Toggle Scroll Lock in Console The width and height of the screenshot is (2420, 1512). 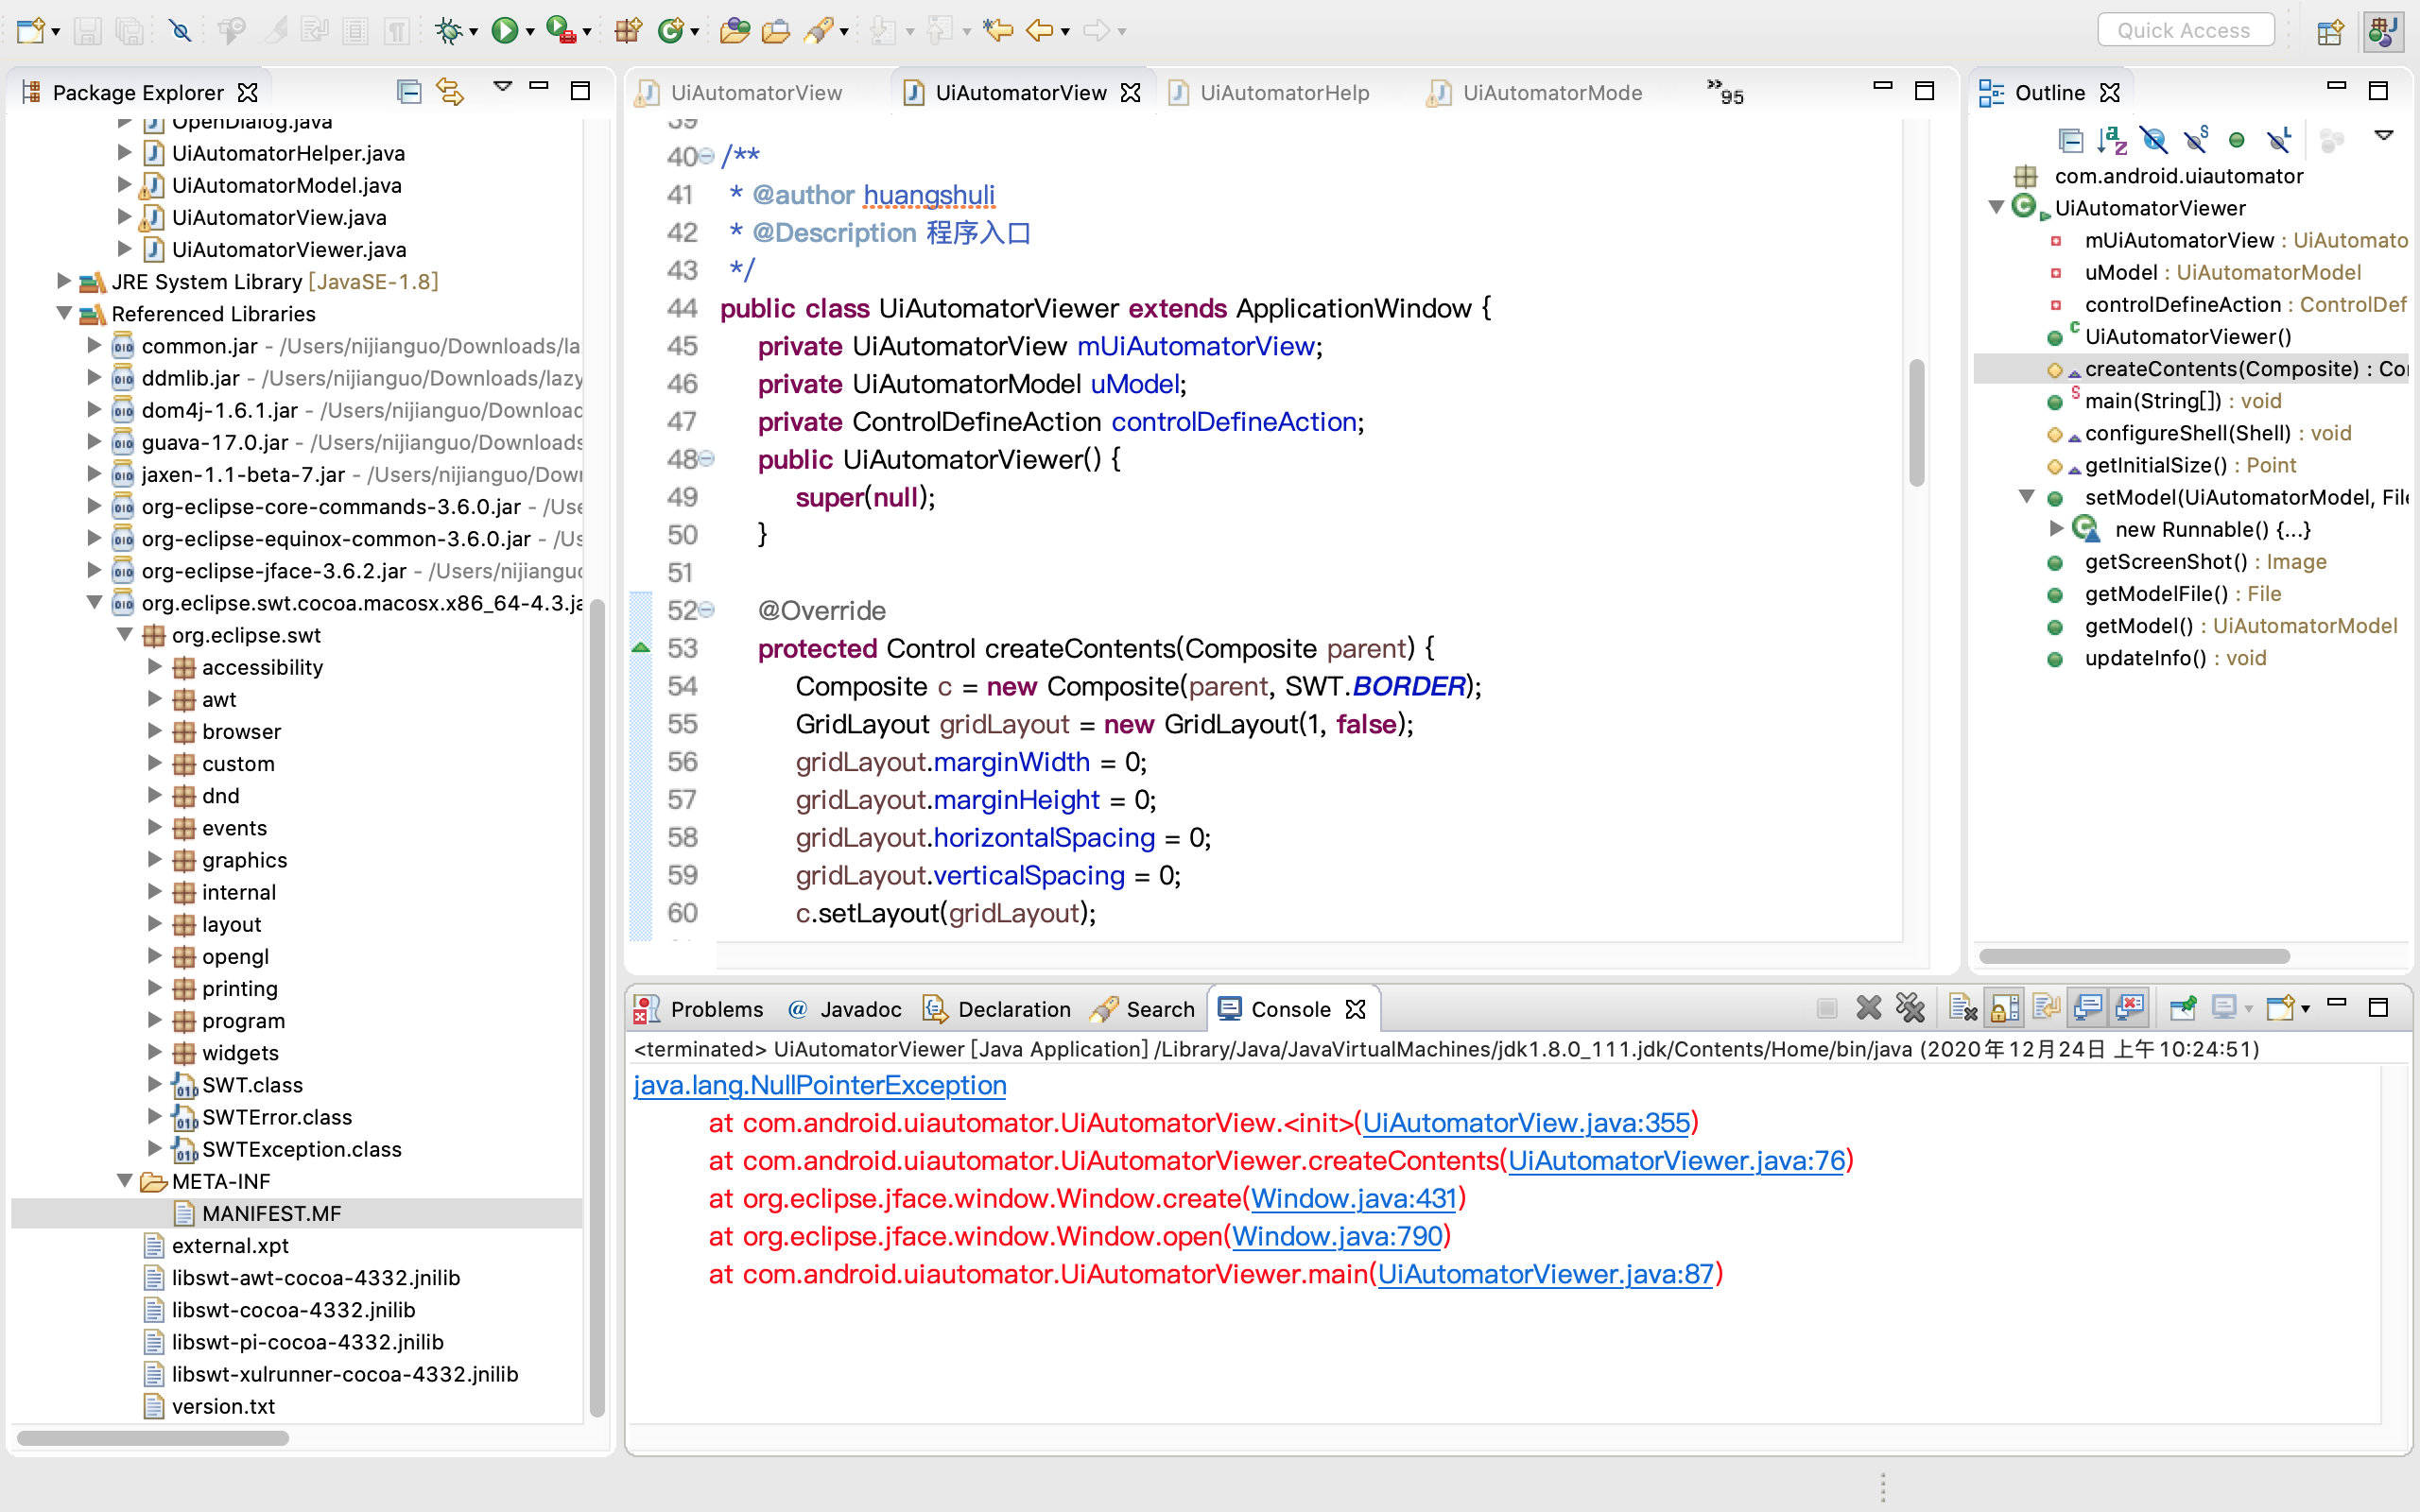[x=2005, y=1009]
